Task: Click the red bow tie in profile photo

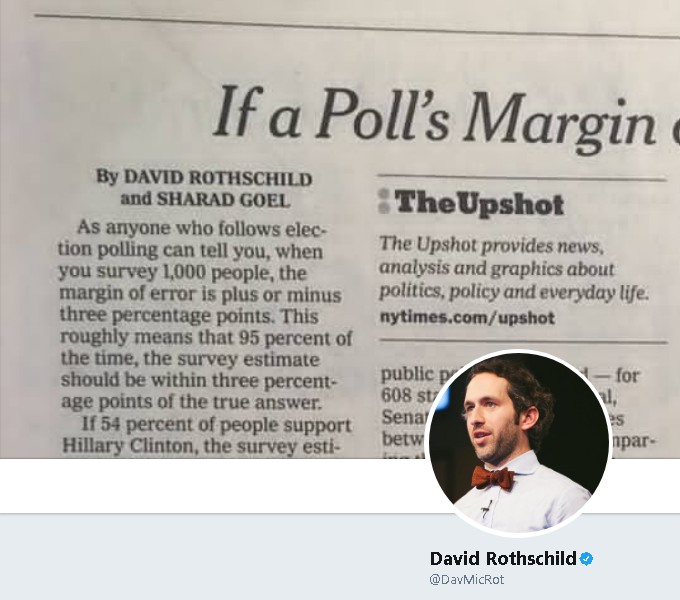Action: 493,478
